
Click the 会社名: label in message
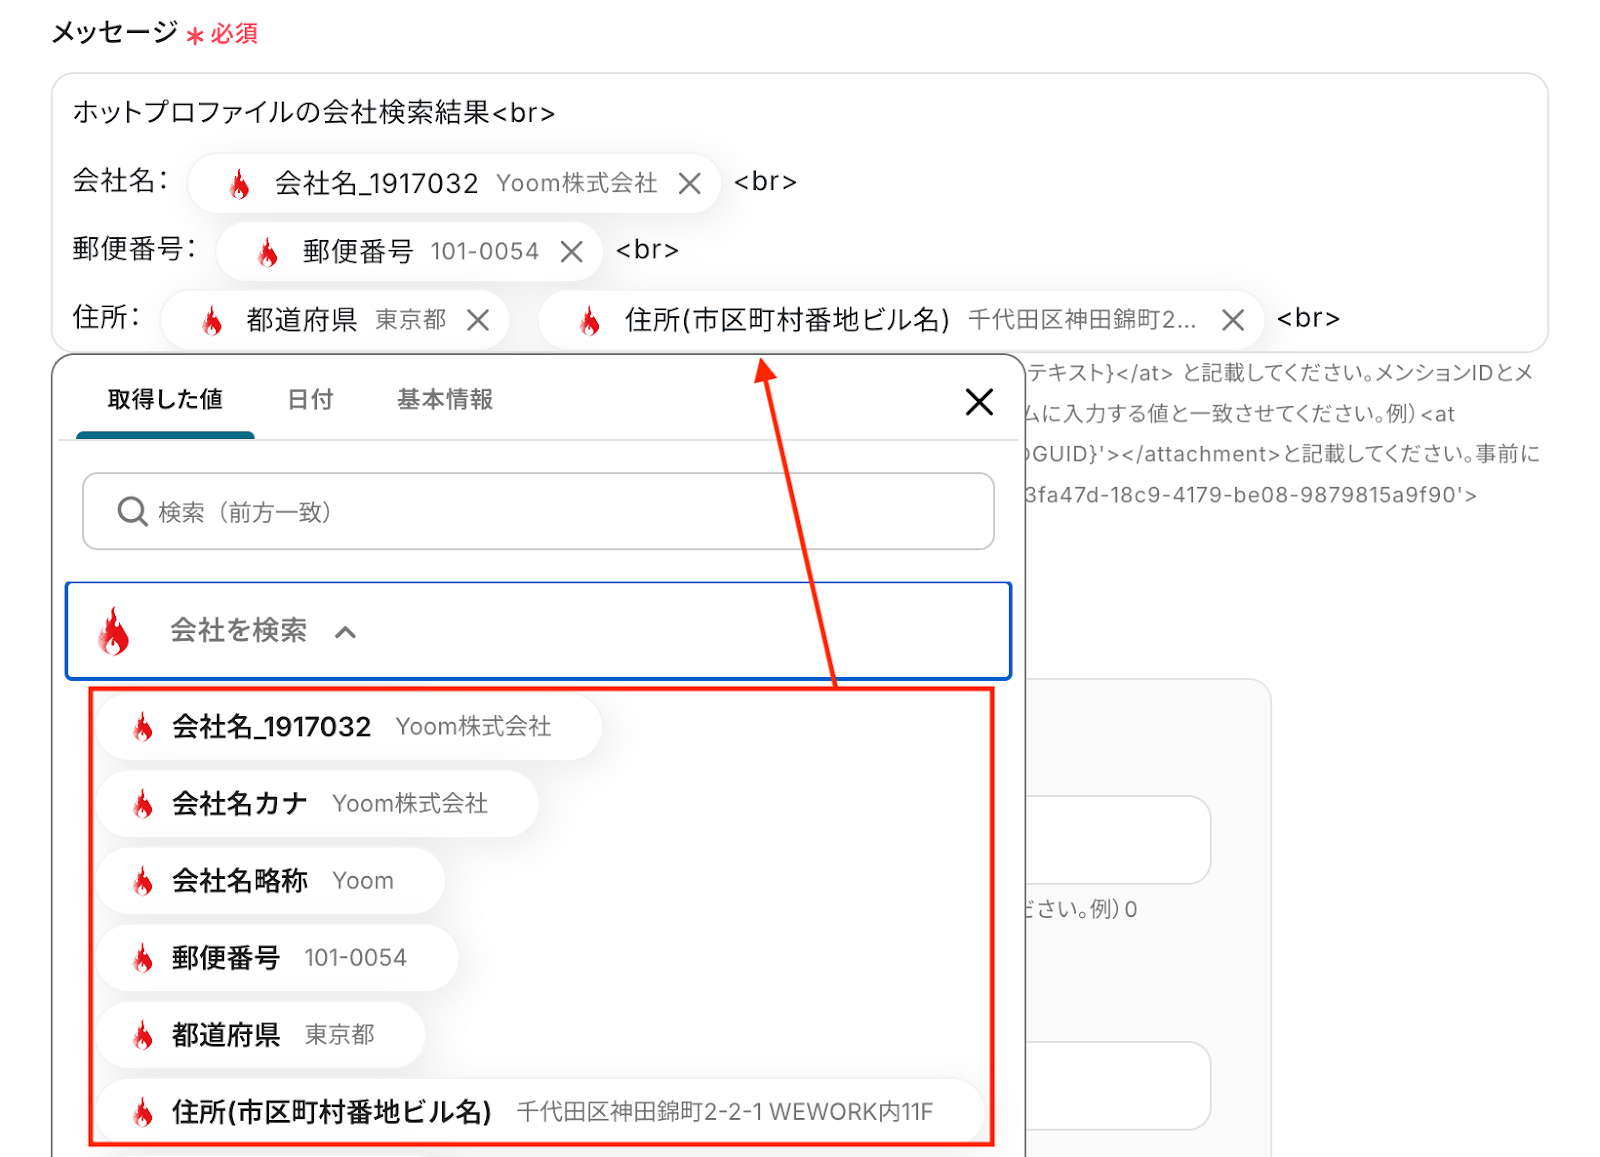click(x=121, y=181)
